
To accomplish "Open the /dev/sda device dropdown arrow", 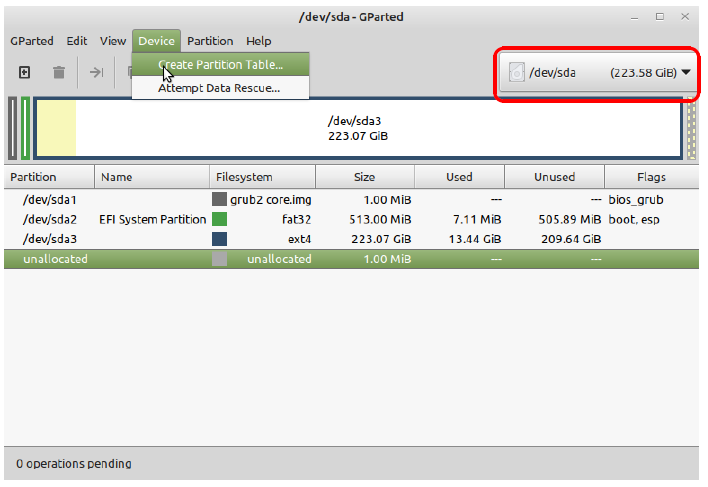I will [x=686, y=72].
